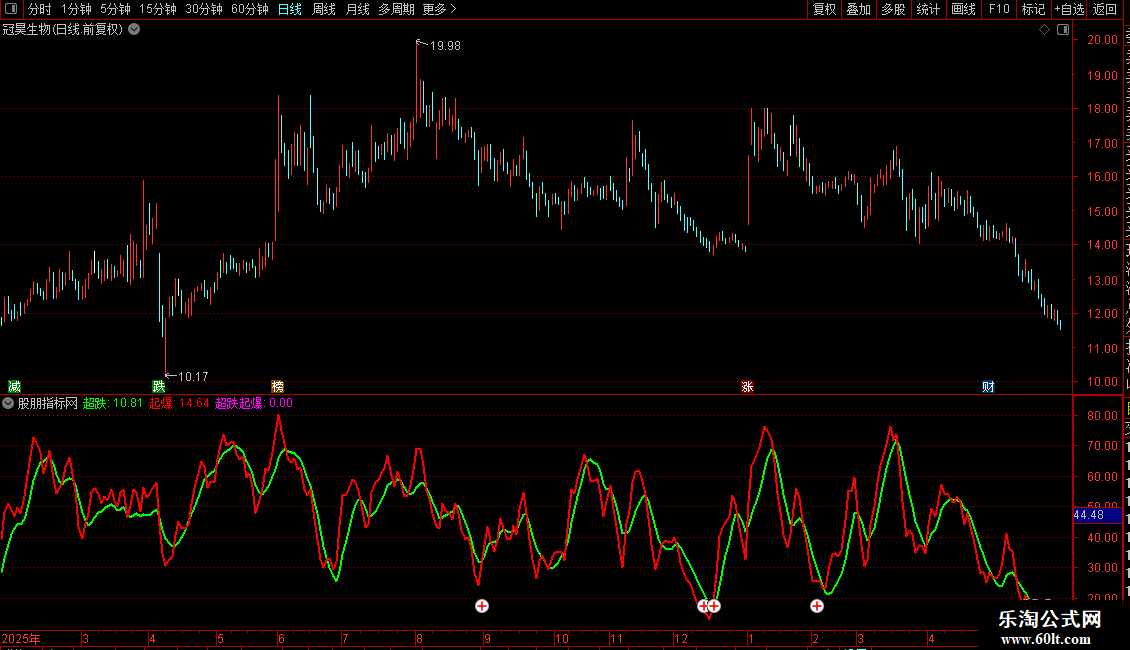
Task: Click the green 减 event marker
Action: click(14, 387)
